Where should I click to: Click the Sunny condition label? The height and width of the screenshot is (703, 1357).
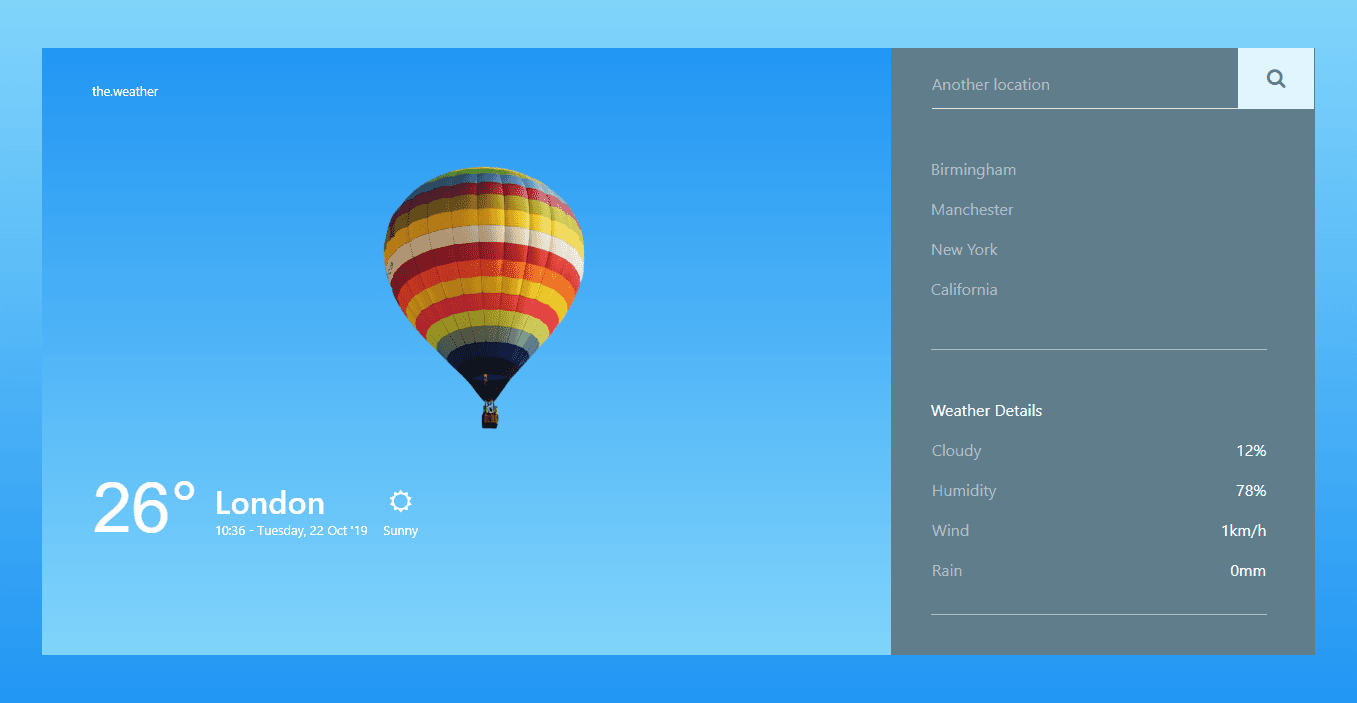click(400, 530)
